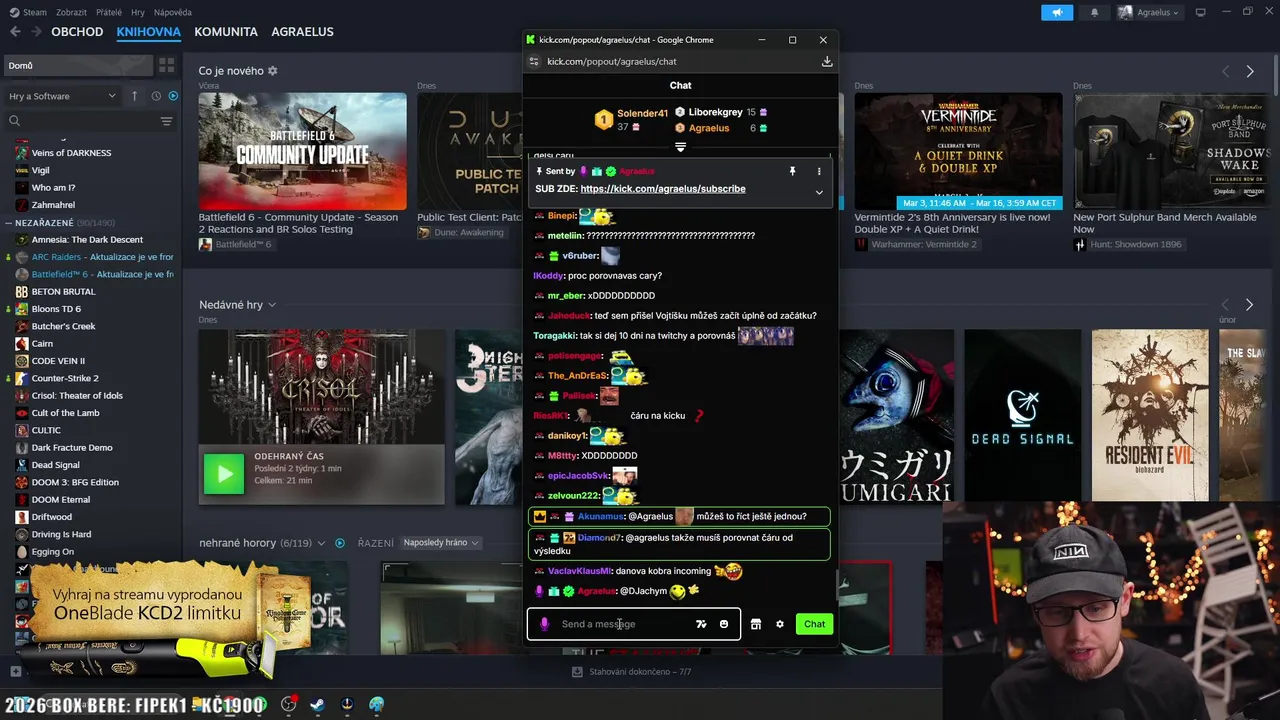The image size is (1280, 720).
Task: Open Steam 'Nápověda' menu
Action: tap(173, 12)
